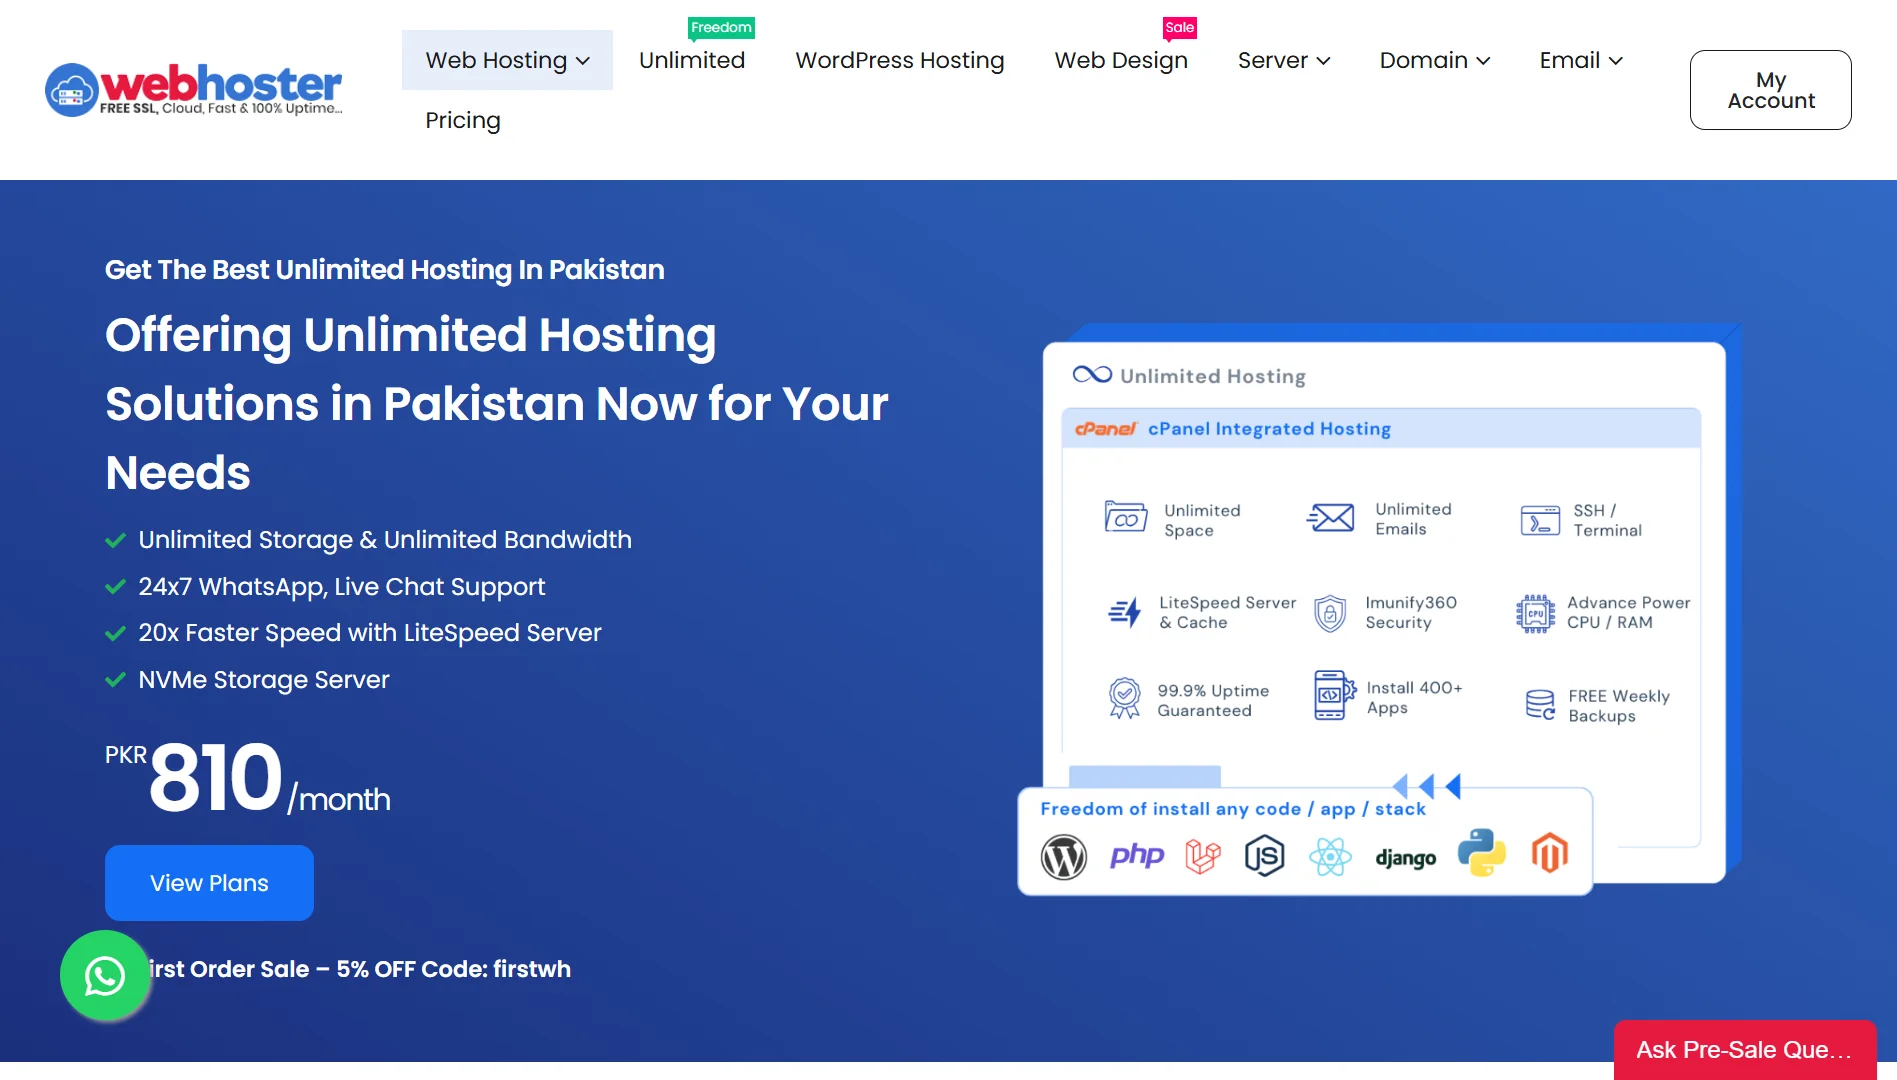Click the Install 400+ Apps phone icon

tap(1334, 696)
